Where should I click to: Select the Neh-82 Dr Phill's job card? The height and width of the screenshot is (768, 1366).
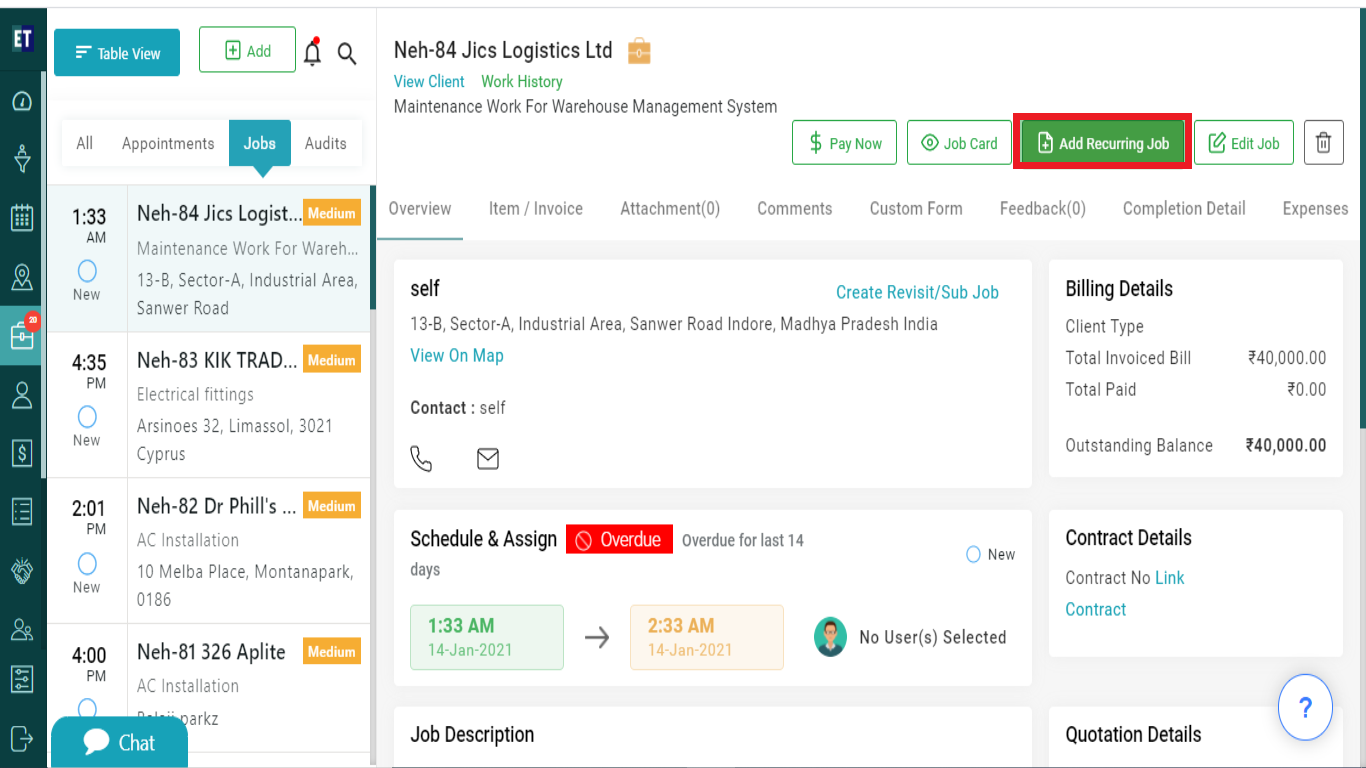[x=209, y=551]
